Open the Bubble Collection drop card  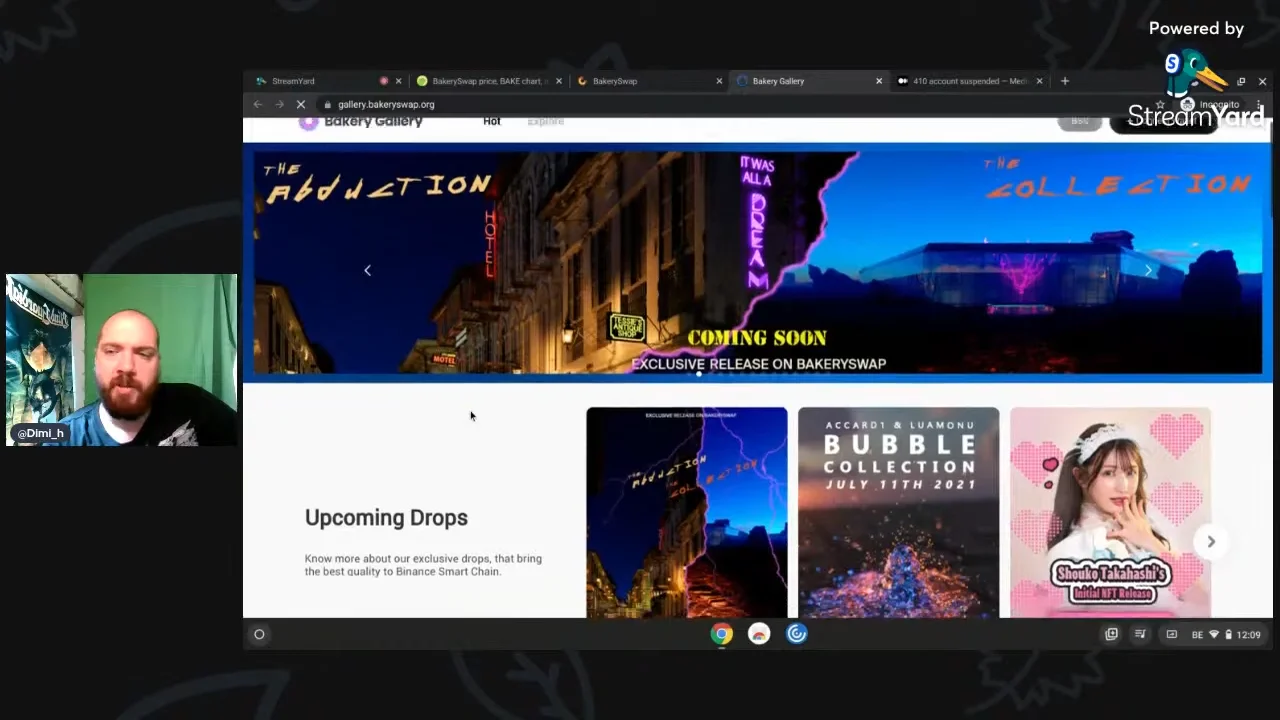point(898,512)
